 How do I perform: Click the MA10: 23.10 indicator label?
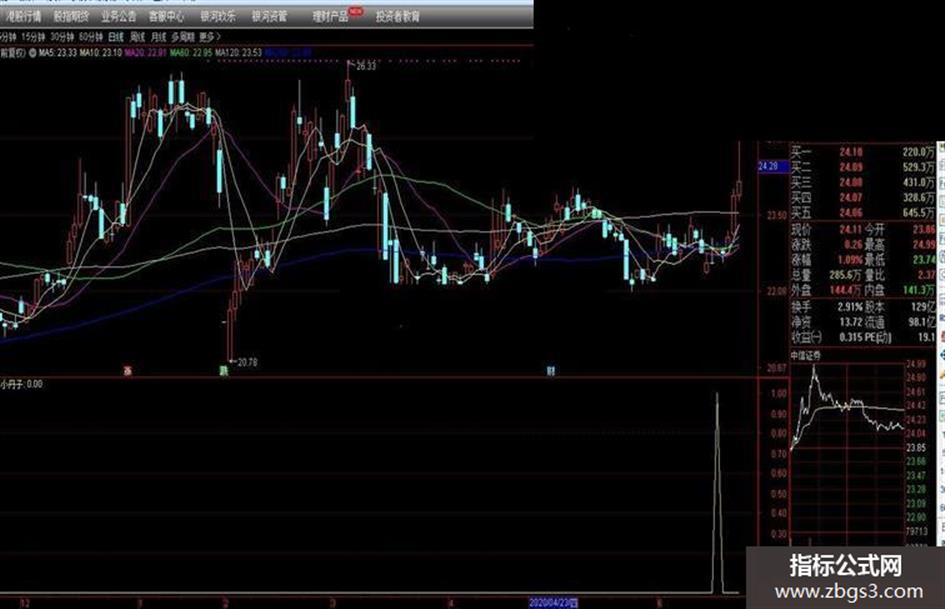click(101, 53)
